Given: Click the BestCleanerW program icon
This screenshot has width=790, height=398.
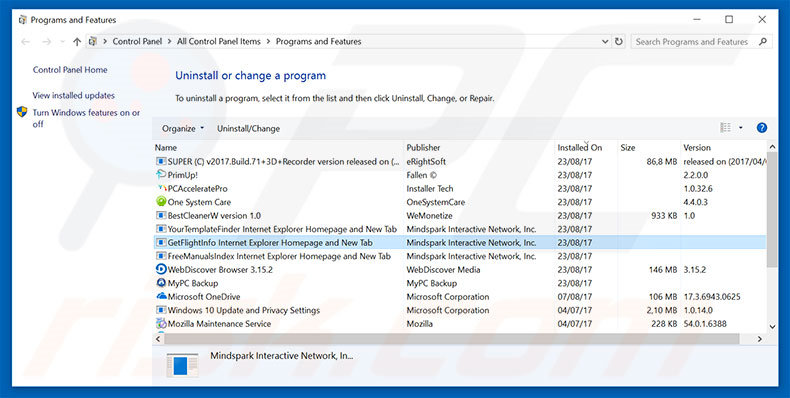Looking at the screenshot, I should [161, 216].
